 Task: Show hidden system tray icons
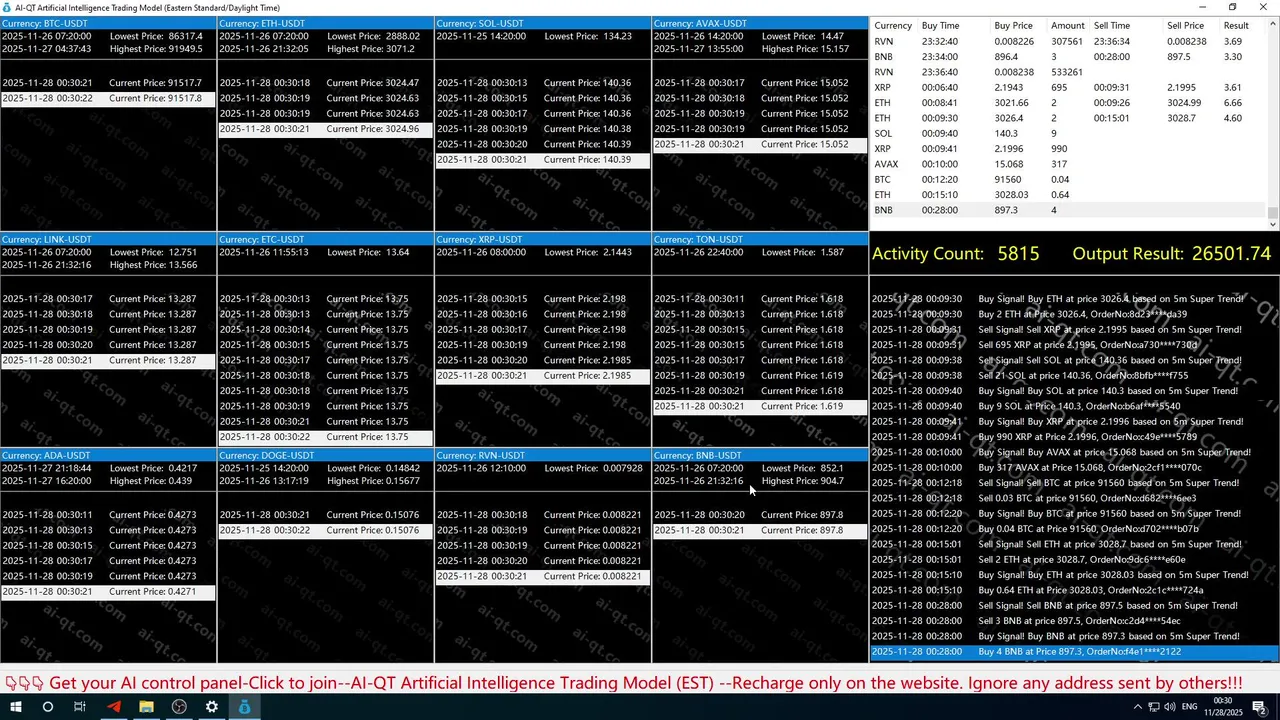[x=1138, y=707]
